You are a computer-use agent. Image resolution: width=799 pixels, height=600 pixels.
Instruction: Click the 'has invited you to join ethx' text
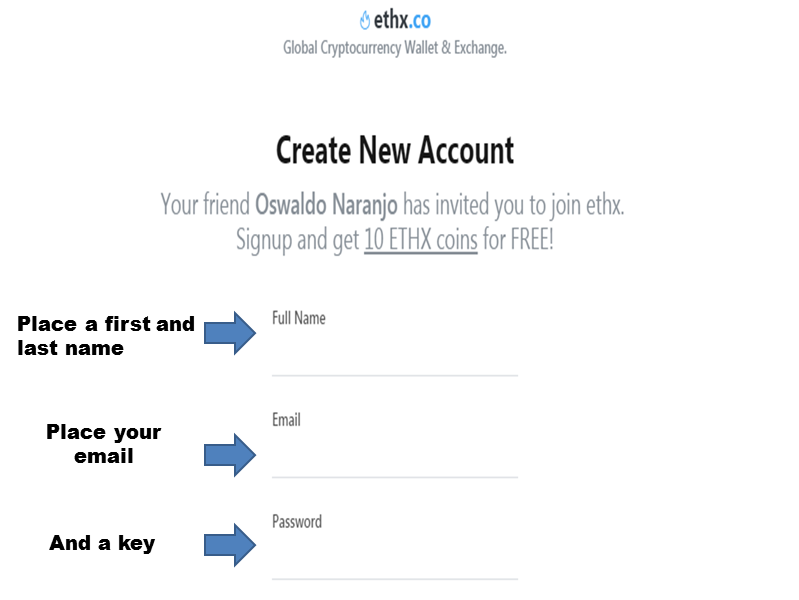(514, 204)
